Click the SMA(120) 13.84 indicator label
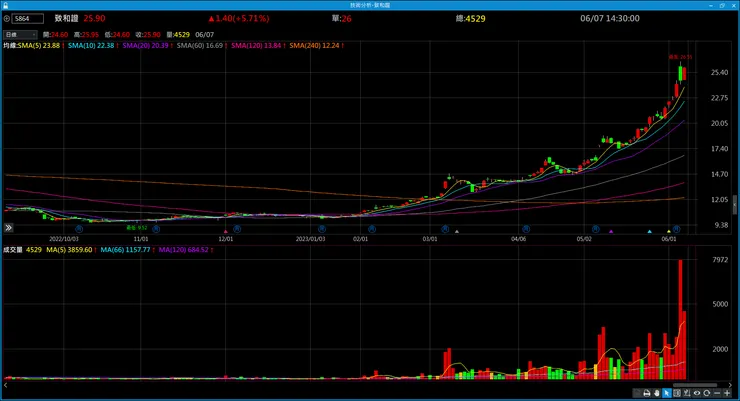This screenshot has width=740, height=401. [256, 45]
